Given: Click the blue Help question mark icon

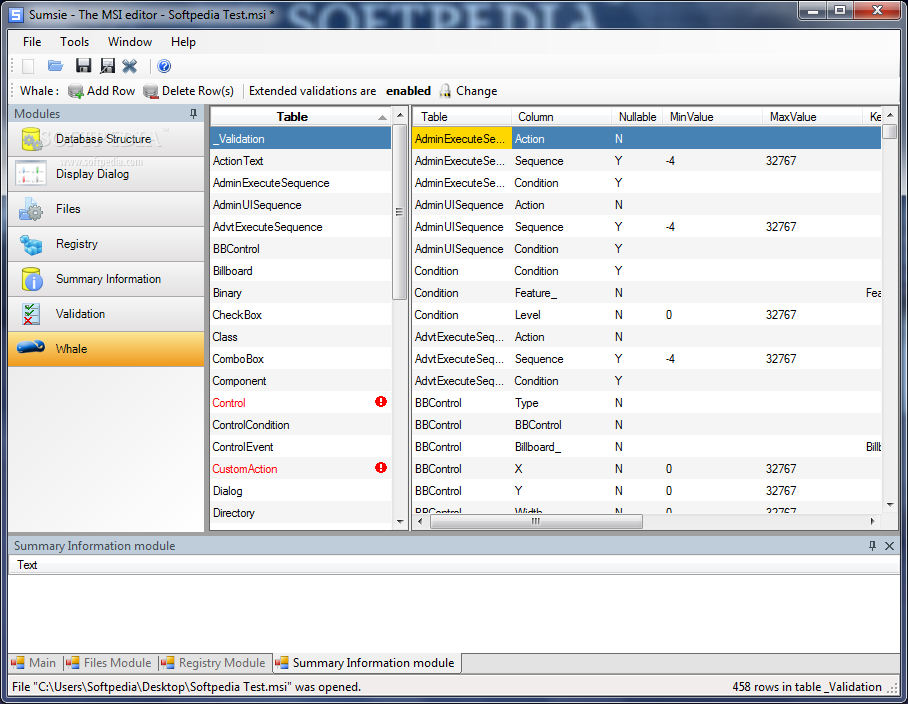Looking at the screenshot, I should point(164,66).
